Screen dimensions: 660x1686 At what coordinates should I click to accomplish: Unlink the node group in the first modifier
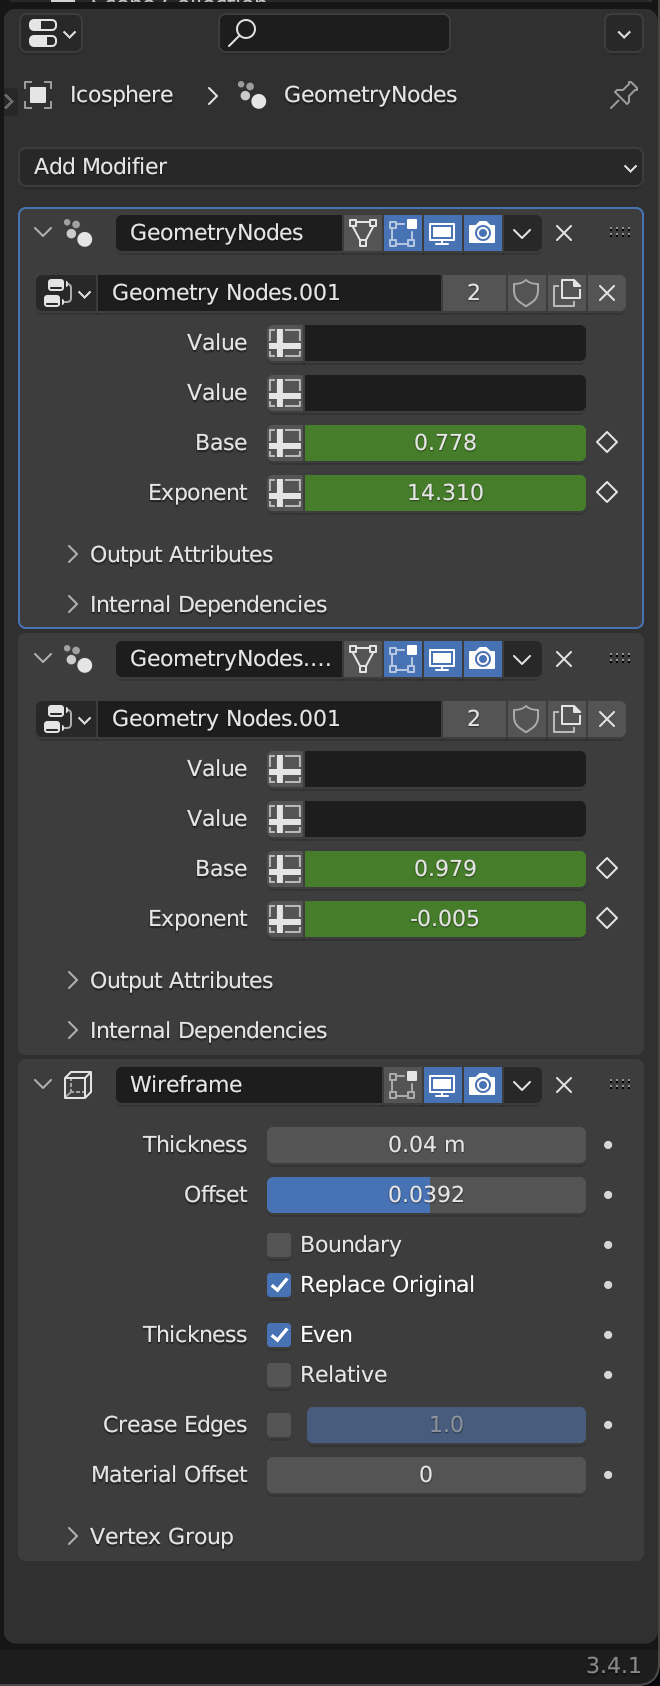607,293
